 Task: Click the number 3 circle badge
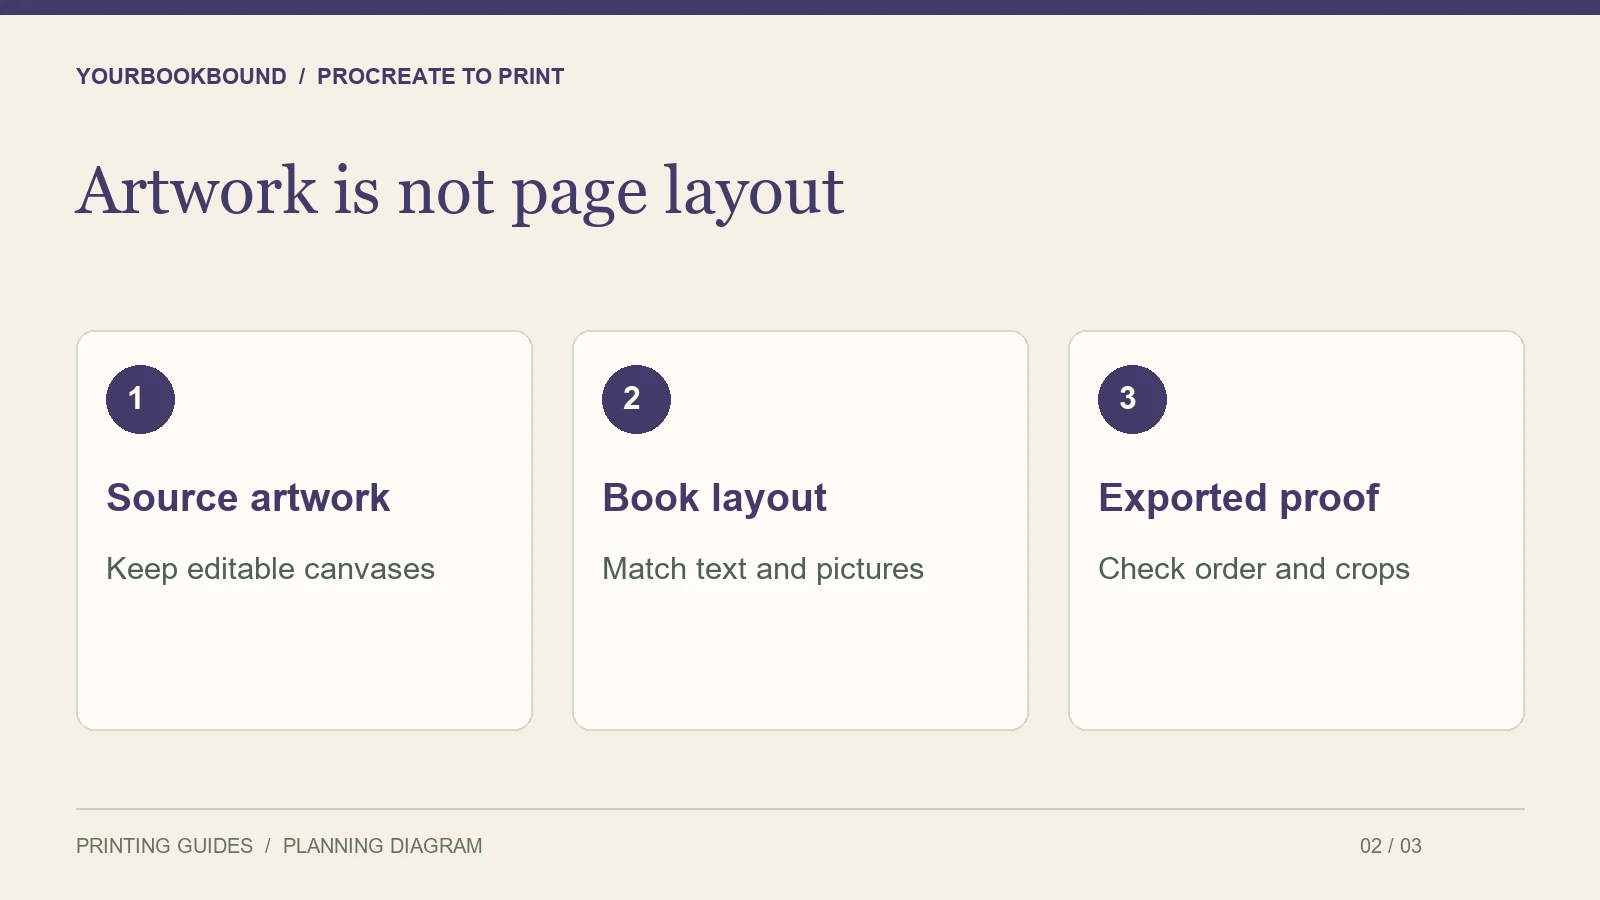point(1132,399)
